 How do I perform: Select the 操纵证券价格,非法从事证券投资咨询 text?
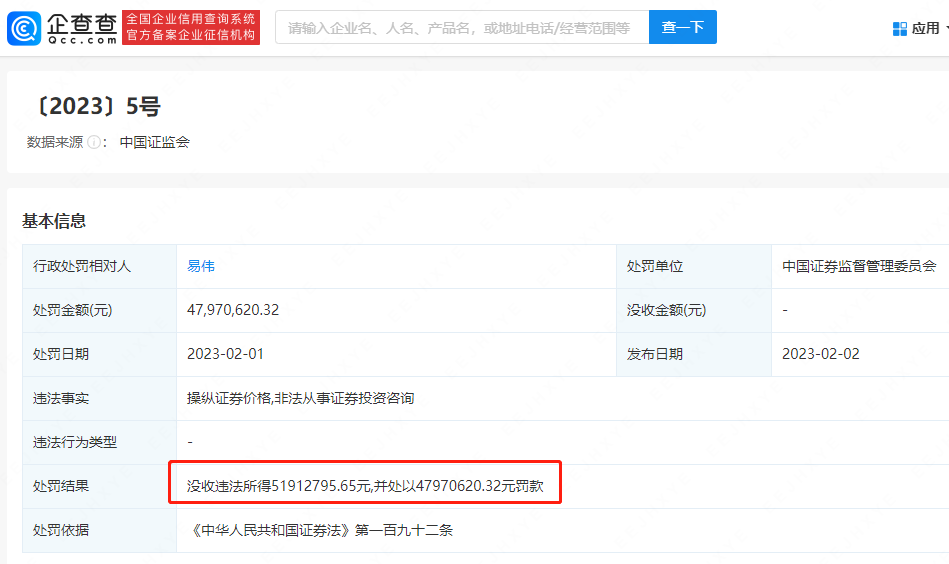pyautogui.click(x=301, y=398)
